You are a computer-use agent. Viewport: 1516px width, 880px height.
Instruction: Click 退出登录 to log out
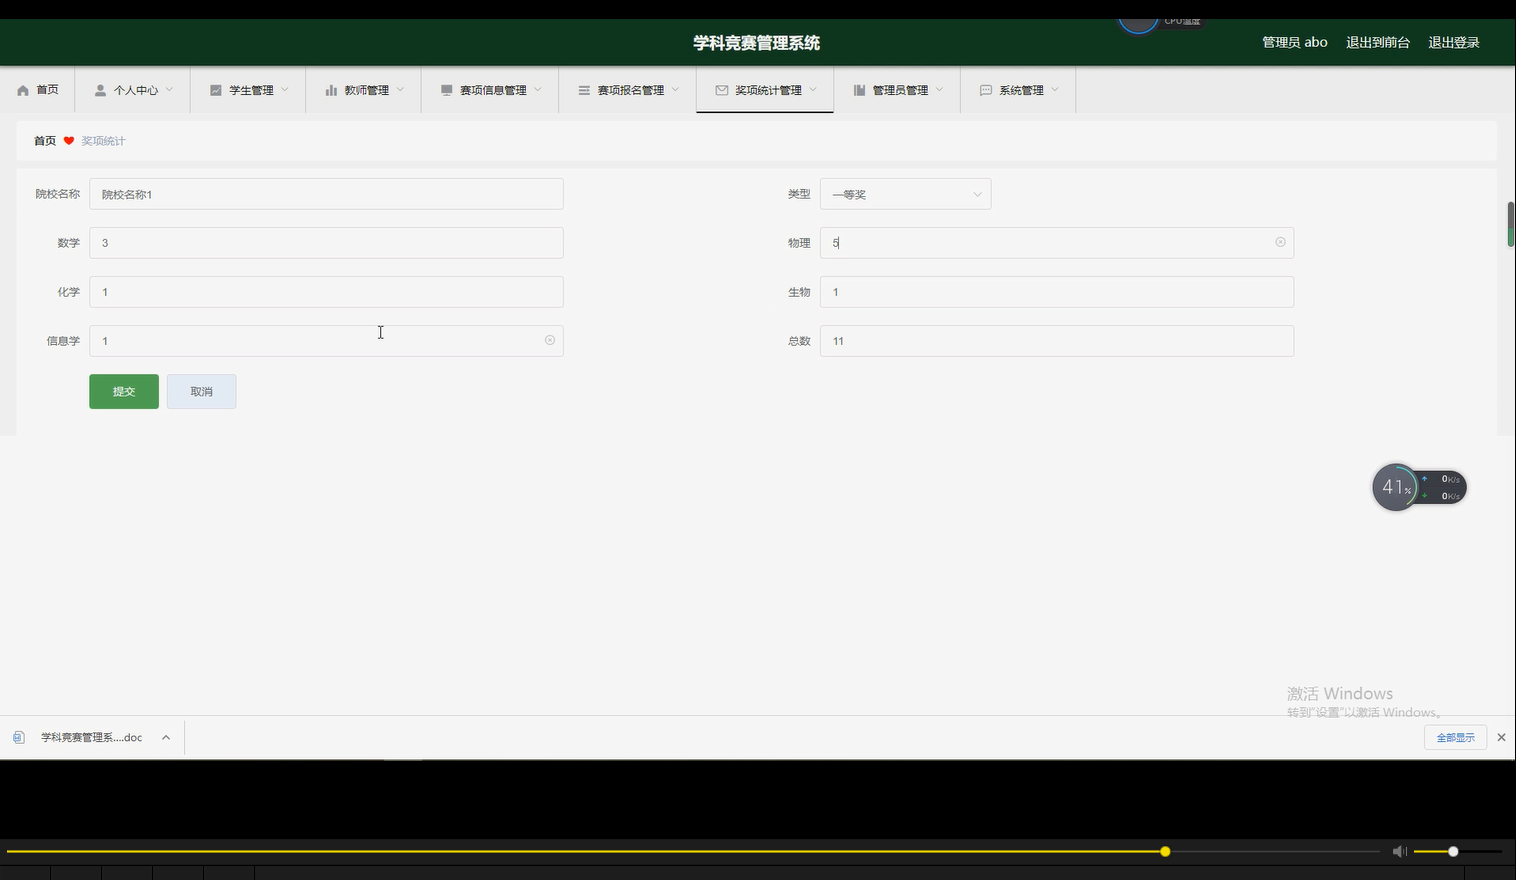coord(1453,41)
